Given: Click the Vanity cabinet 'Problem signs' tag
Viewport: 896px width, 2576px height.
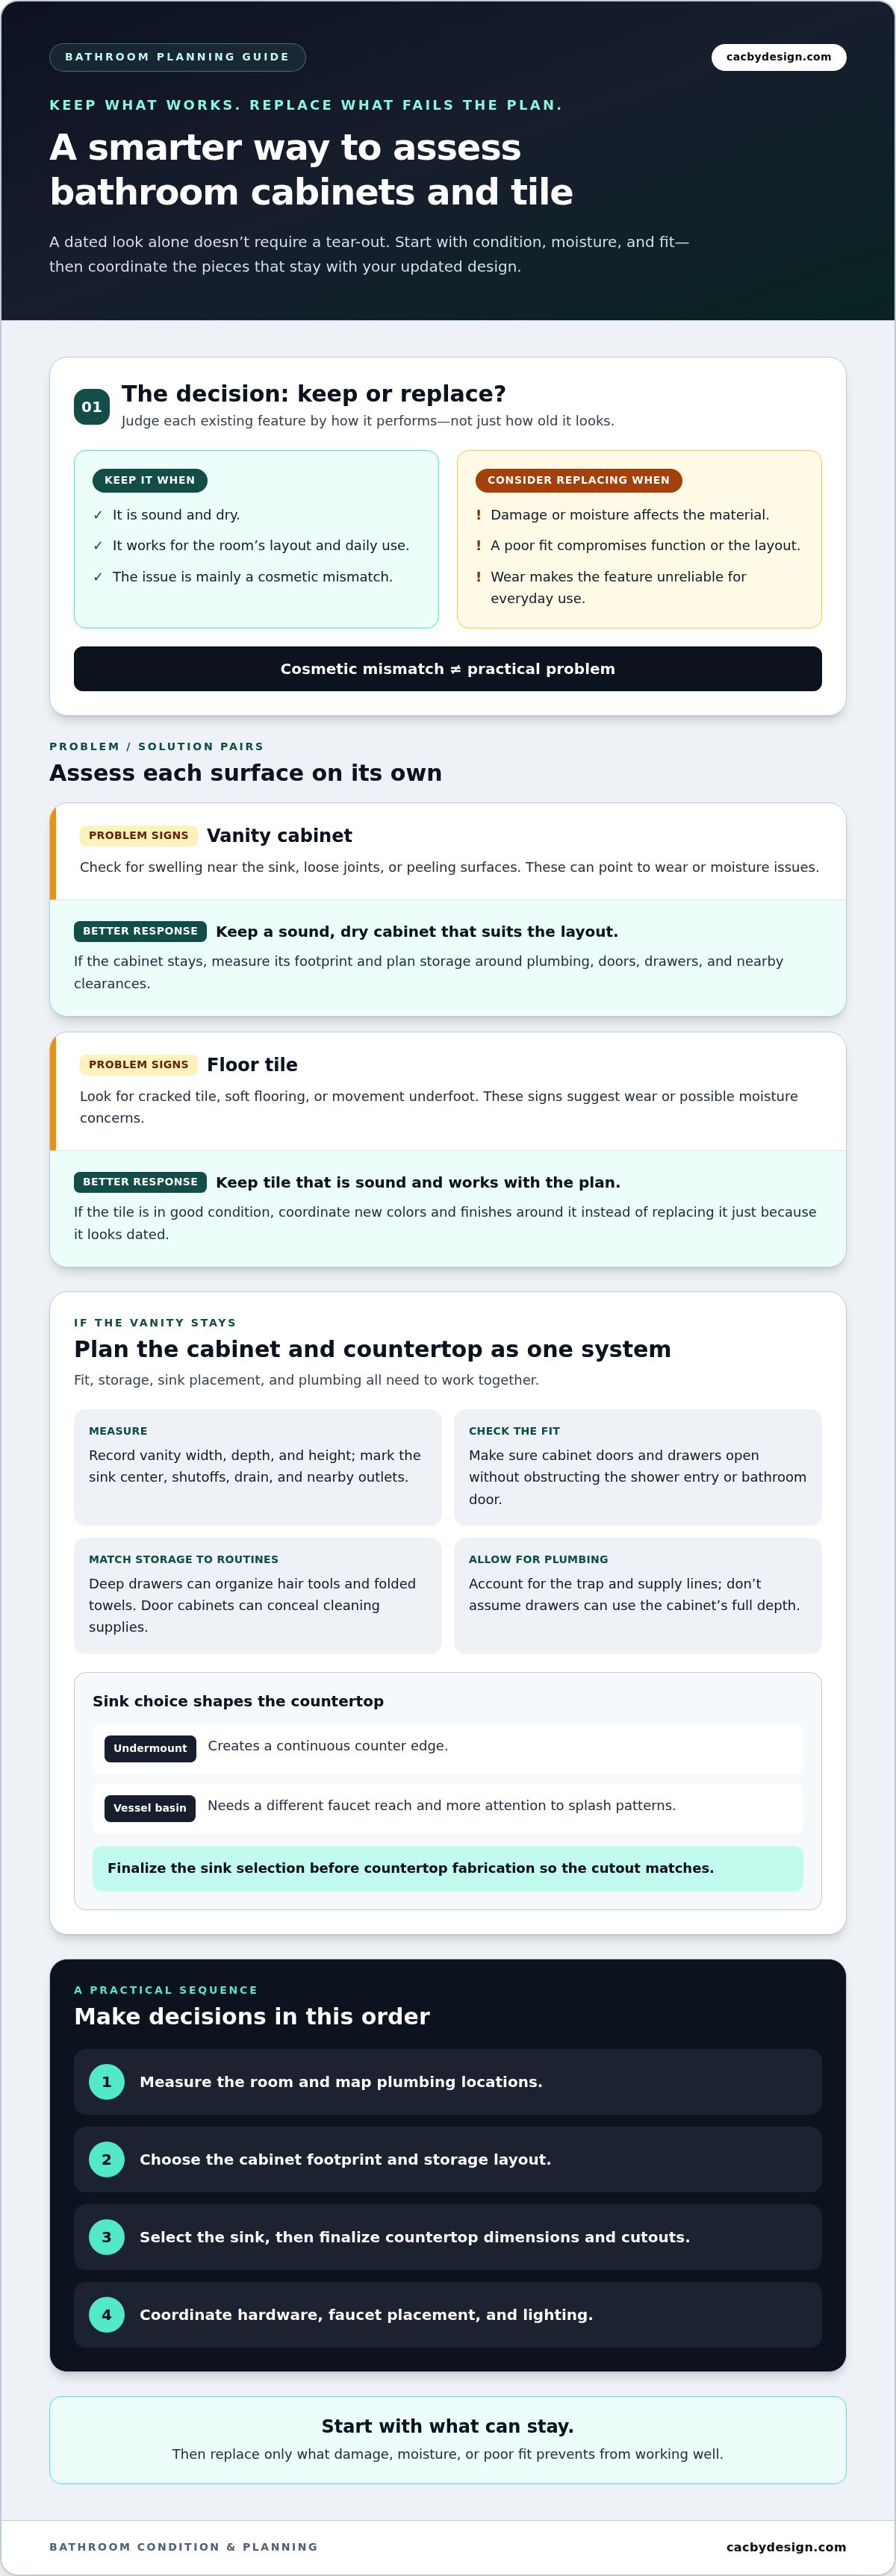Looking at the screenshot, I should tap(139, 835).
